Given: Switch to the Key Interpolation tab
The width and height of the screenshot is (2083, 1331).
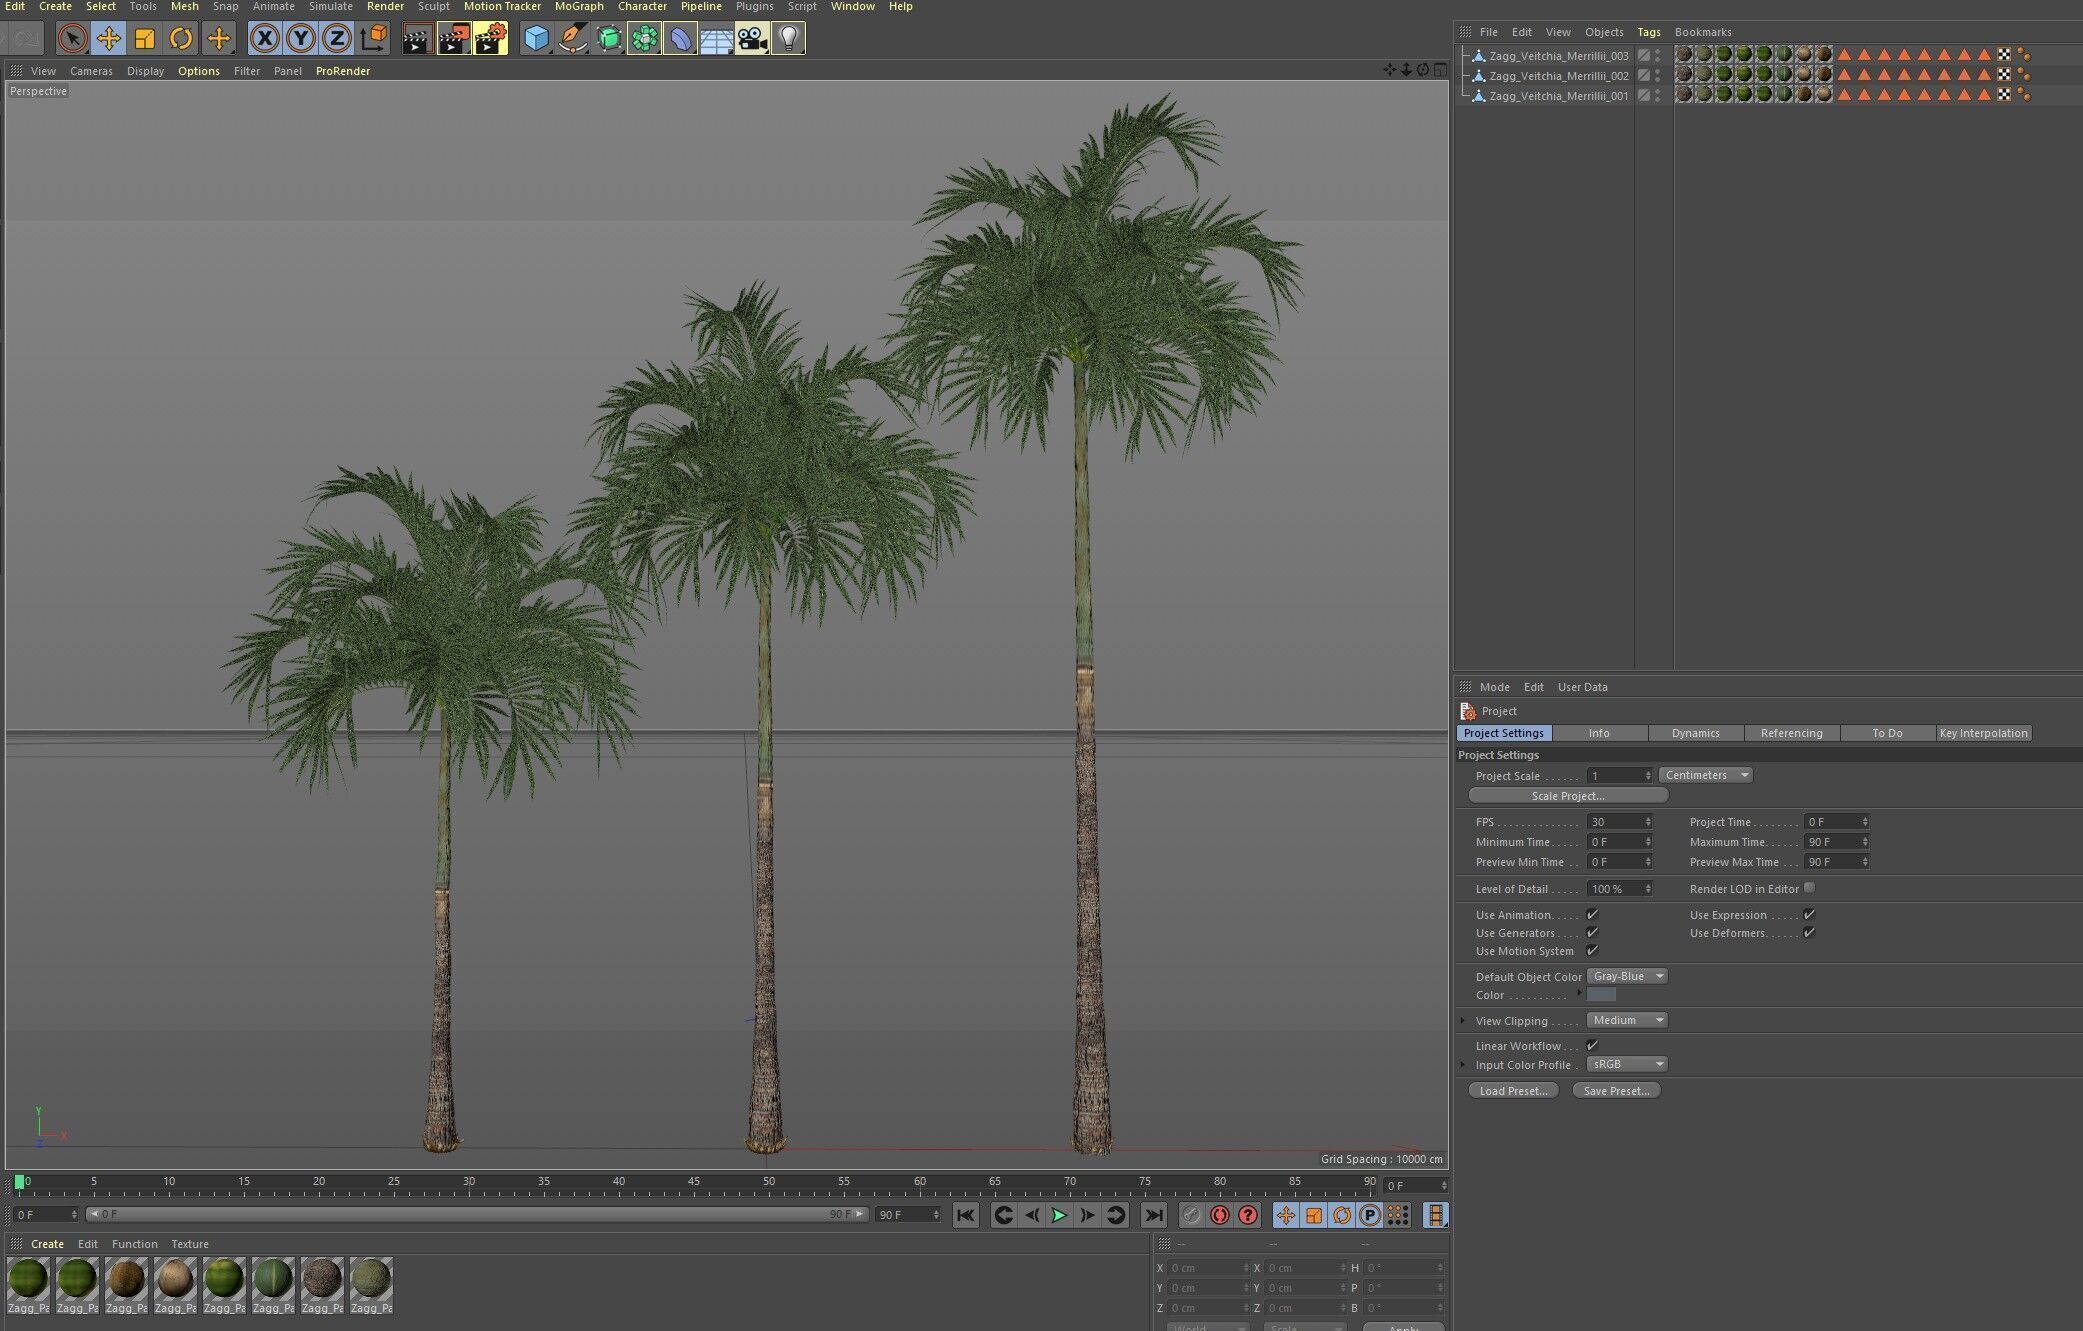Looking at the screenshot, I should pyautogui.click(x=1984, y=733).
